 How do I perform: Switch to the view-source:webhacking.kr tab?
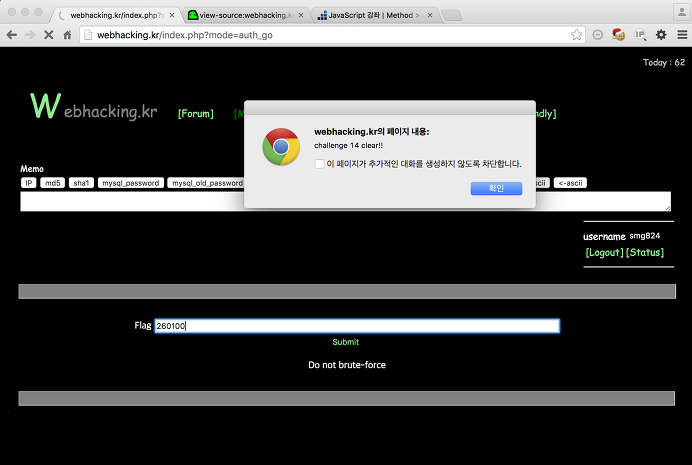coord(246,15)
